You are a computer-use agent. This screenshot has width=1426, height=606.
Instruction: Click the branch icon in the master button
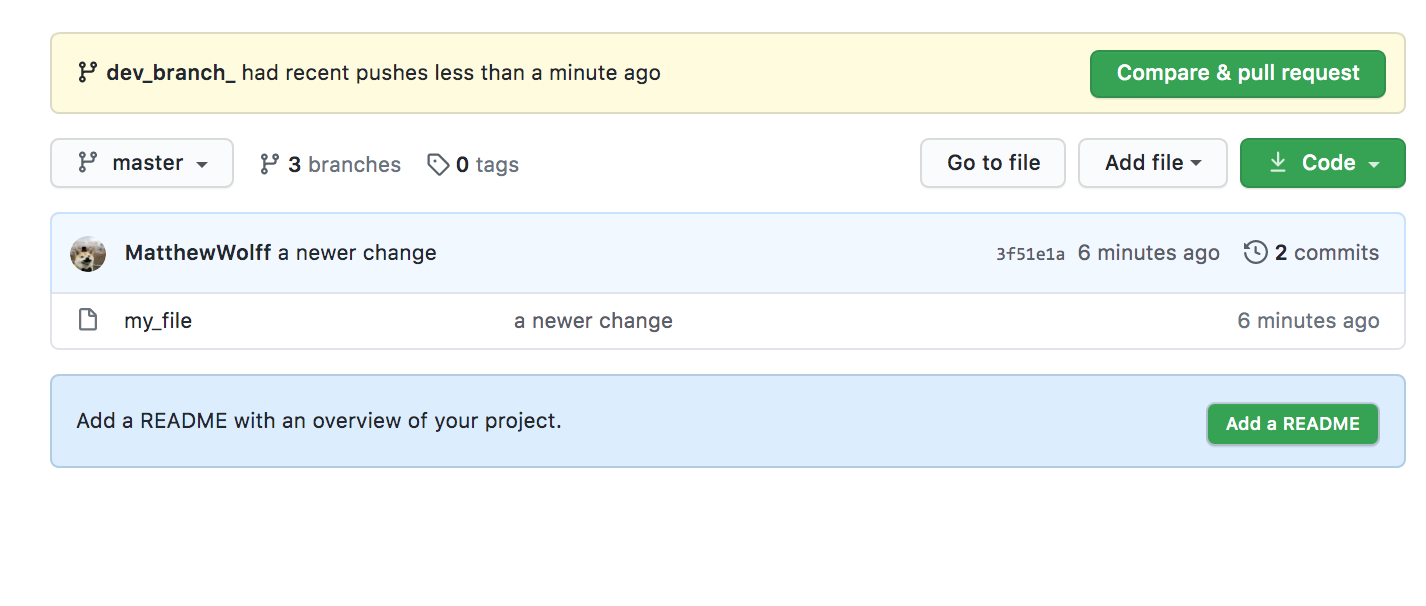tap(89, 163)
